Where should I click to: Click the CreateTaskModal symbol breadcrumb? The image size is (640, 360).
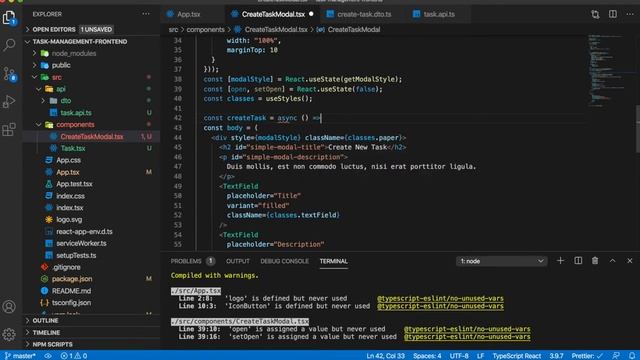tap(353, 30)
